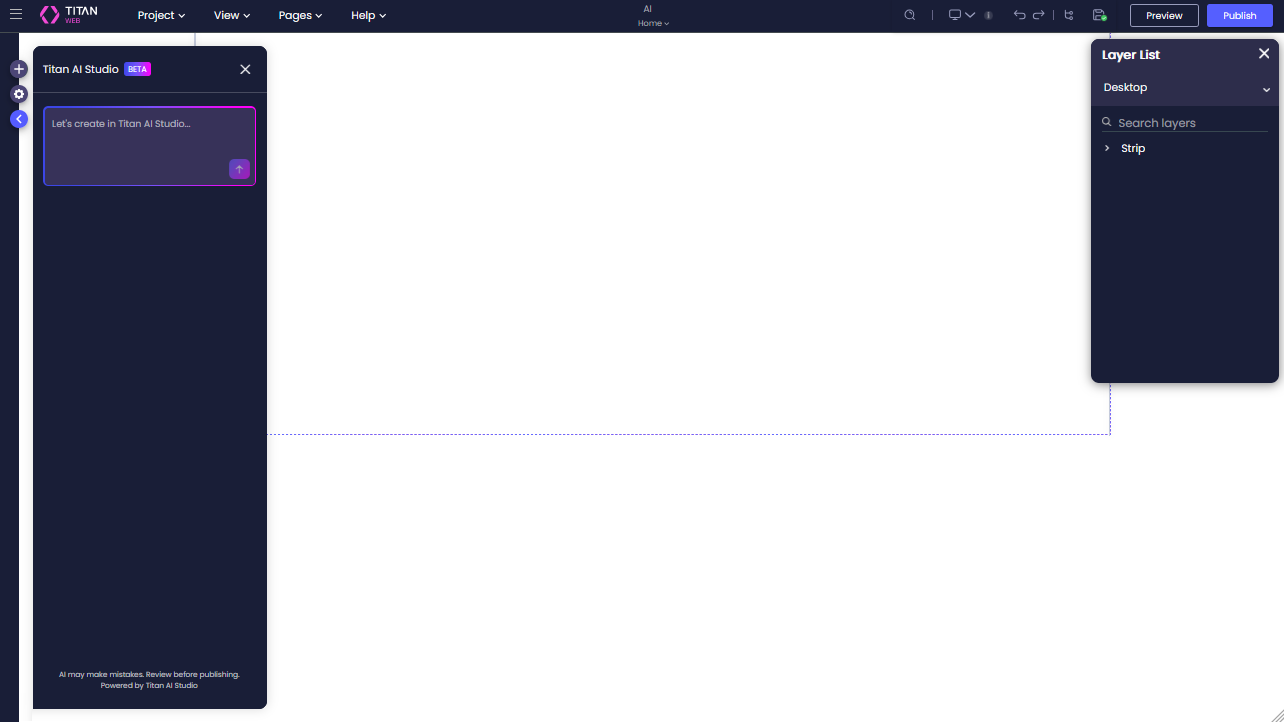
Task: Click the send arrow in Titan AI Studio
Action: click(x=239, y=169)
